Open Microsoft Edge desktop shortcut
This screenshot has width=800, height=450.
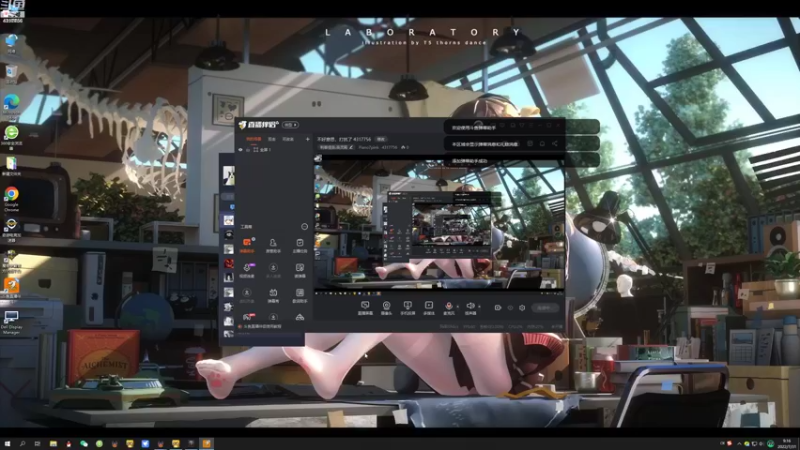pos(11,106)
